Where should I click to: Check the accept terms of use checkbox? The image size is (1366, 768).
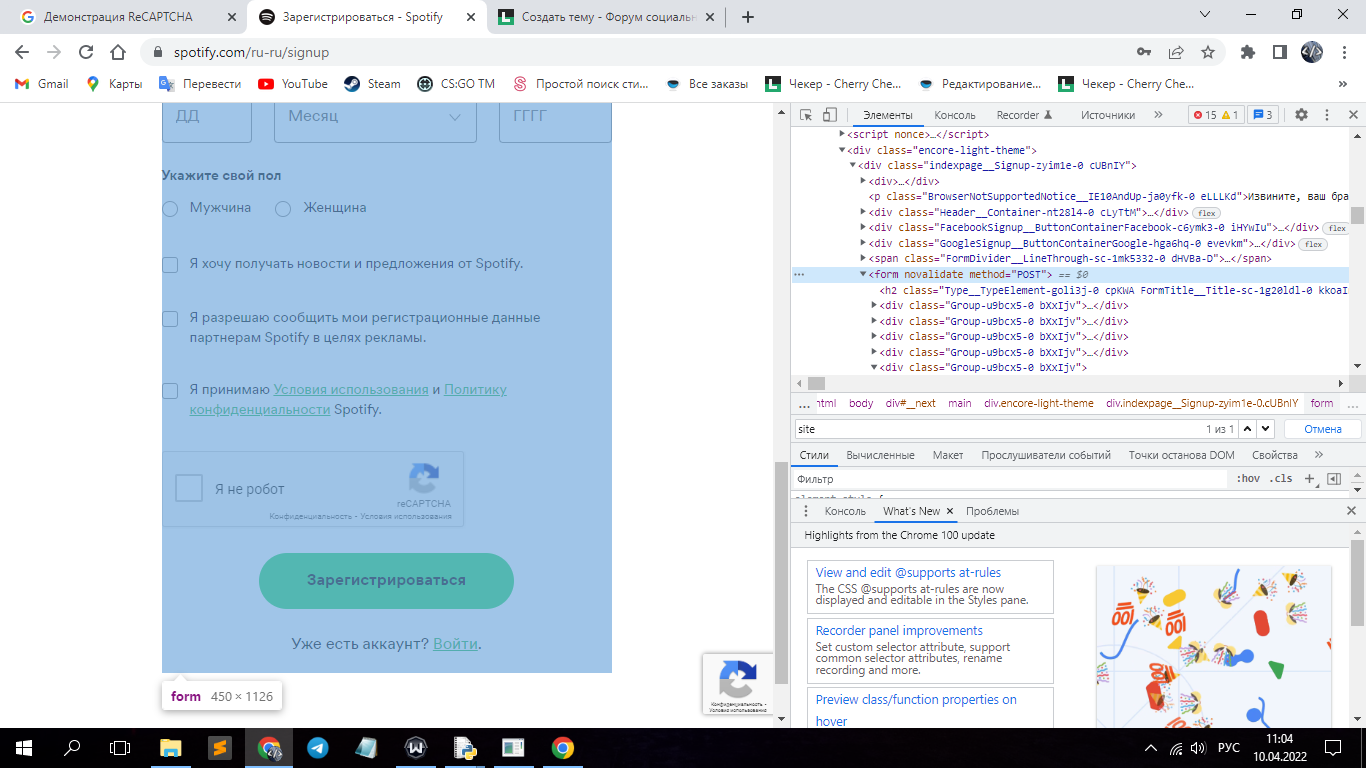[170, 391]
